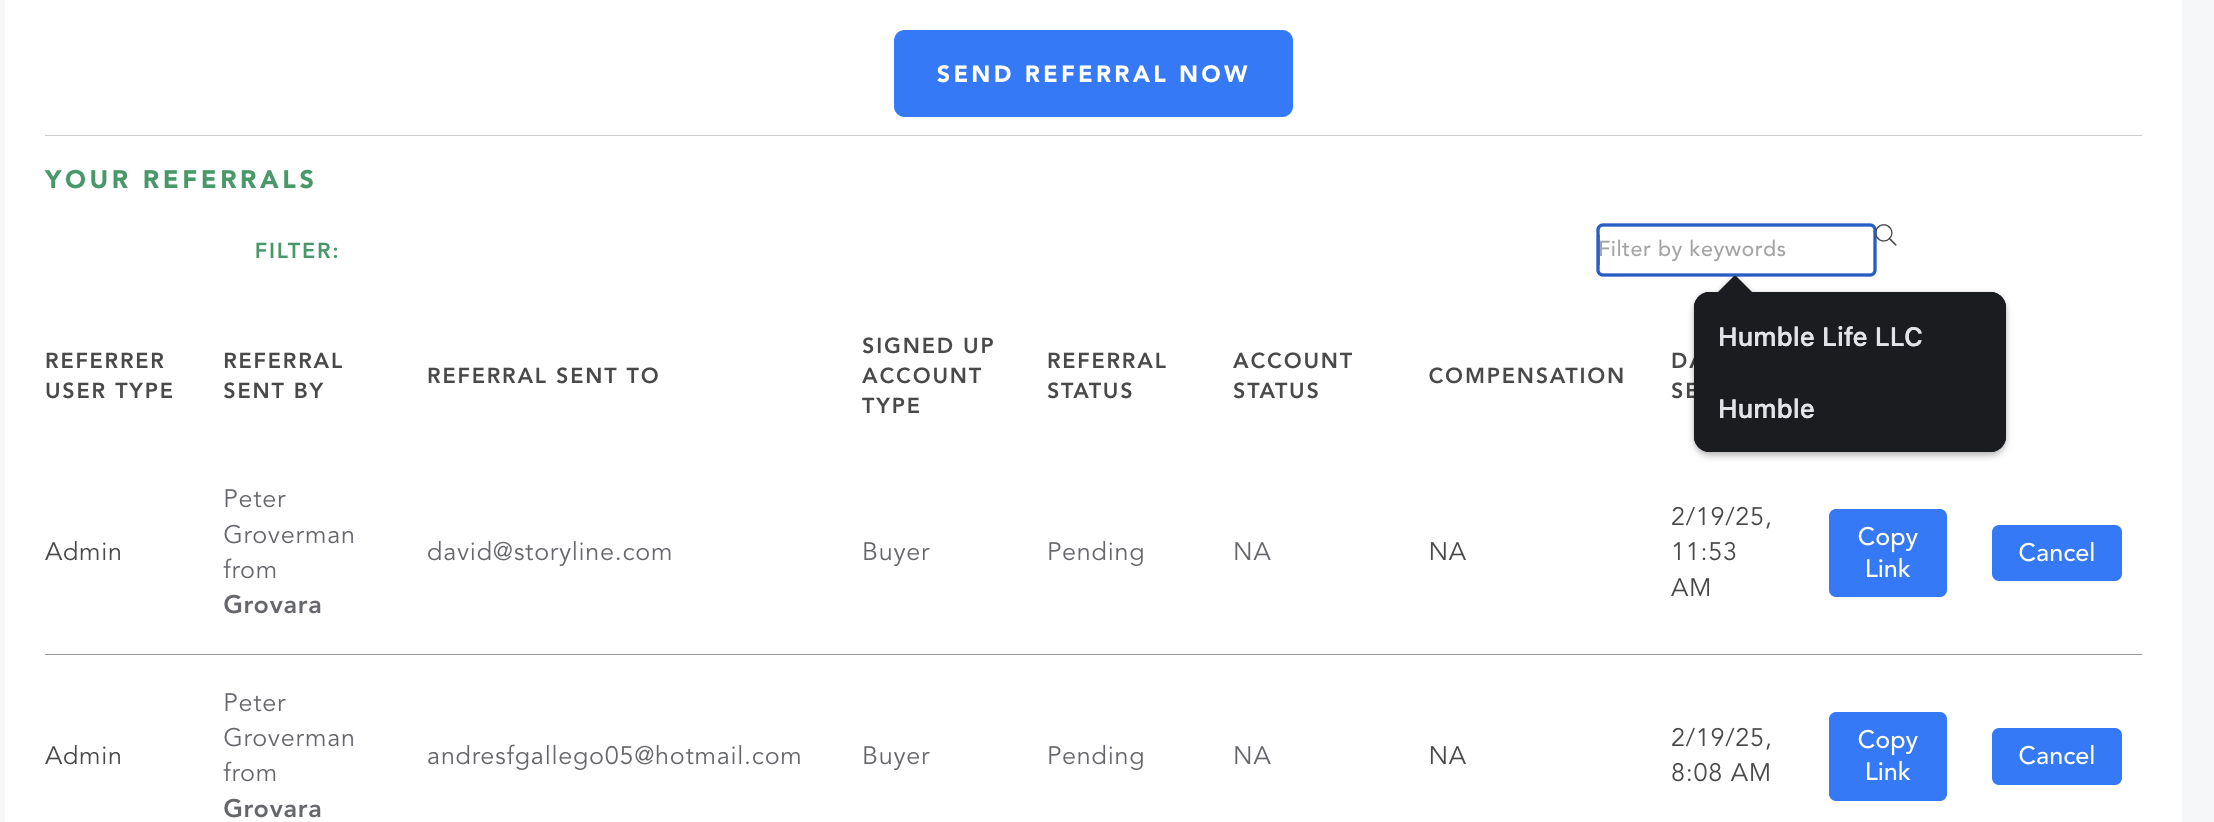This screenshot has width=2214, height=822.
Task: Click the Account Status column header
Action: pyautogui.click(x=1293, y=375)
